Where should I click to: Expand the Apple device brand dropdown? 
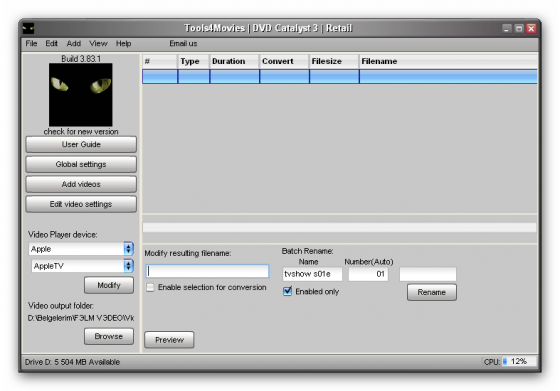128,249
